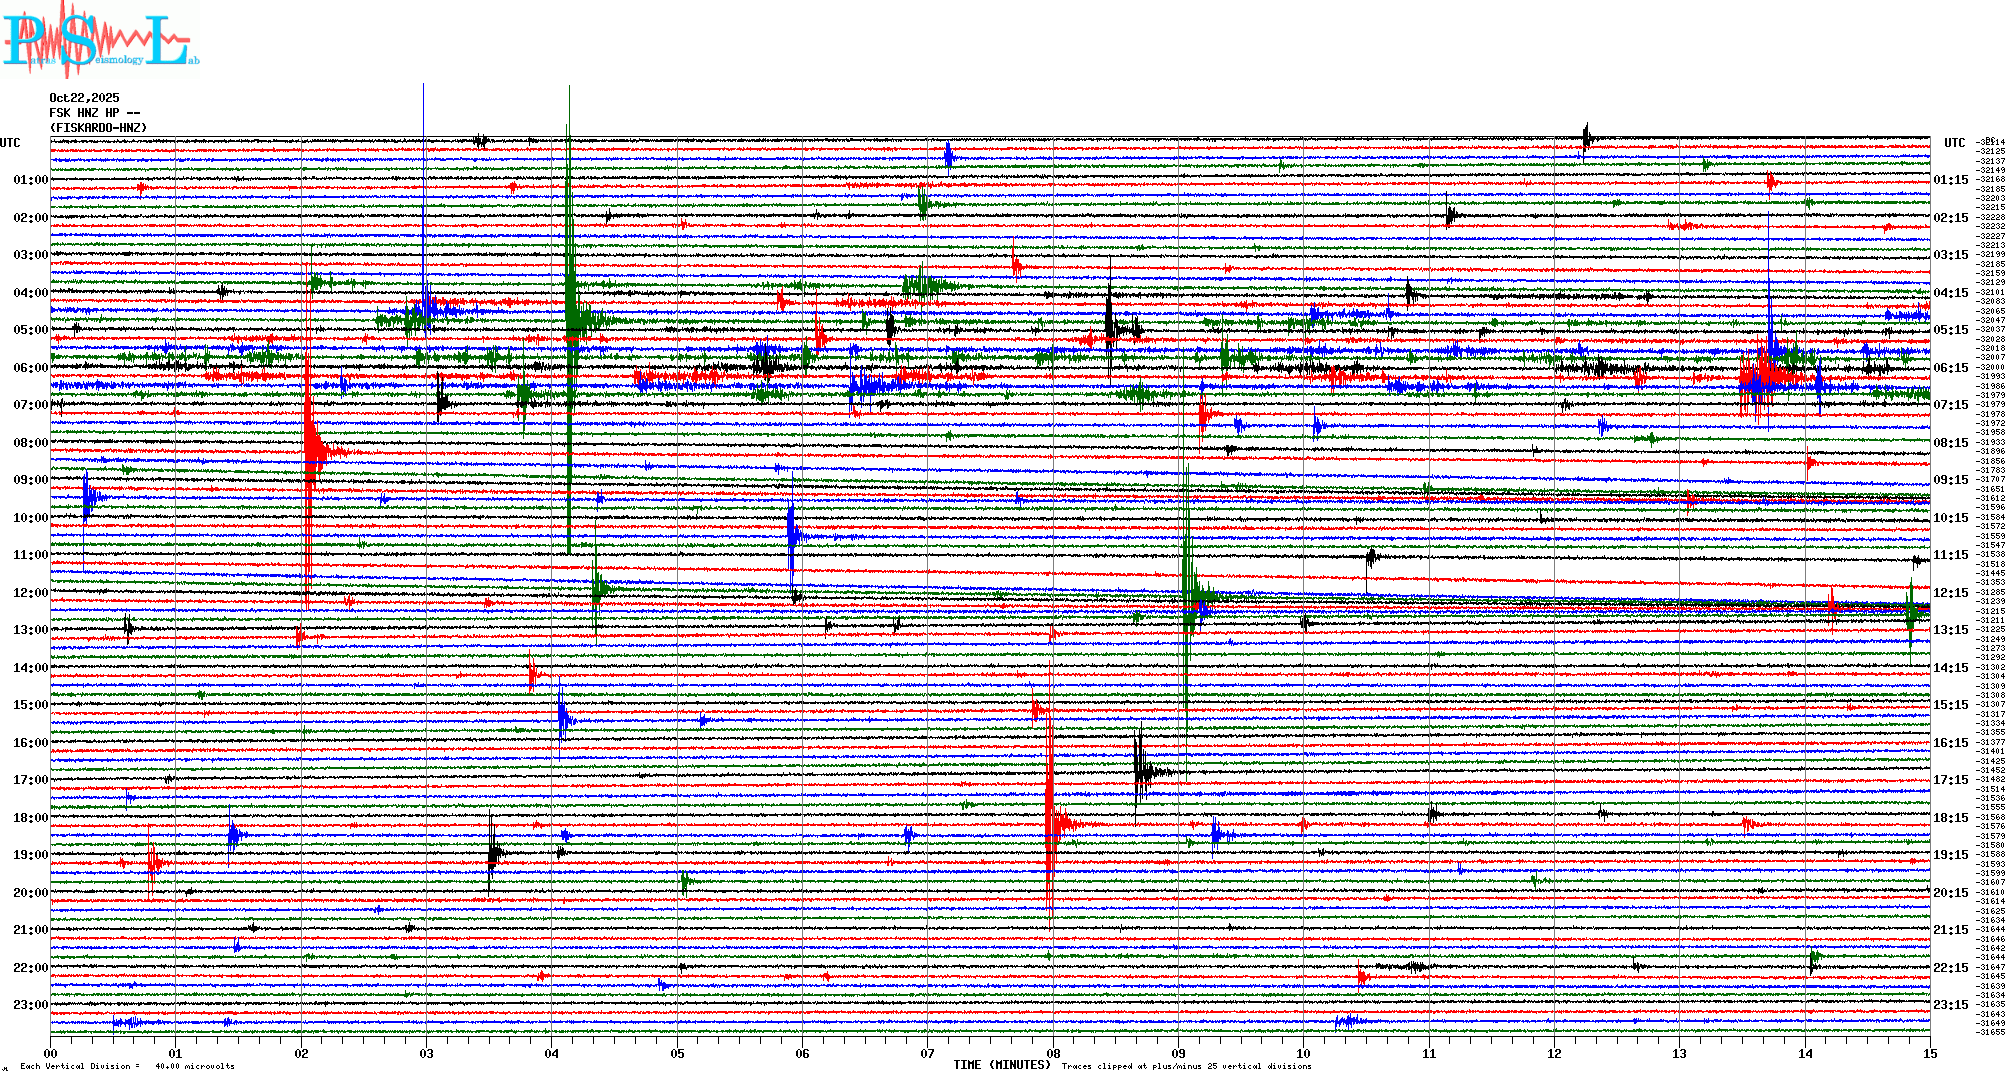Select the 23:00 hour label

coord(30,1005)
